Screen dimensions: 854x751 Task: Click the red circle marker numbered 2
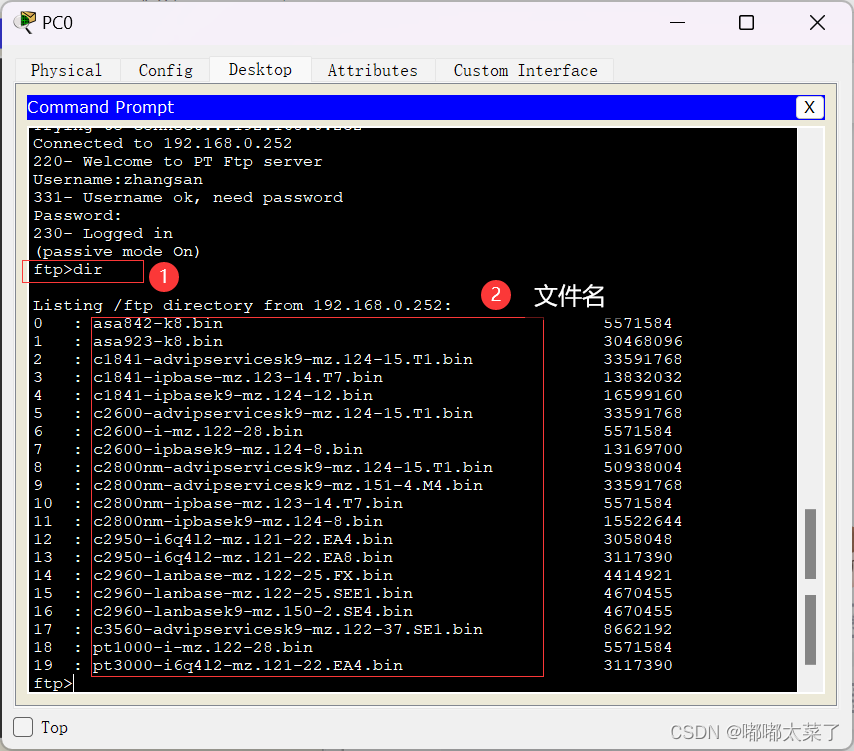(x=496, y=296)
